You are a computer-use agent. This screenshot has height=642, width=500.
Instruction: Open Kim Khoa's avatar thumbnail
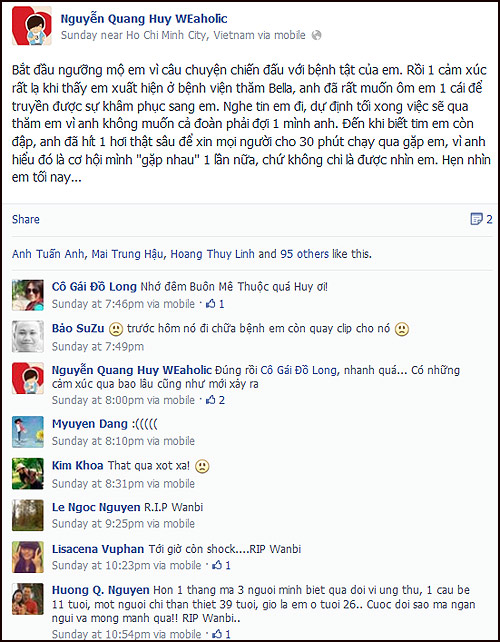[x=28, y=474]
